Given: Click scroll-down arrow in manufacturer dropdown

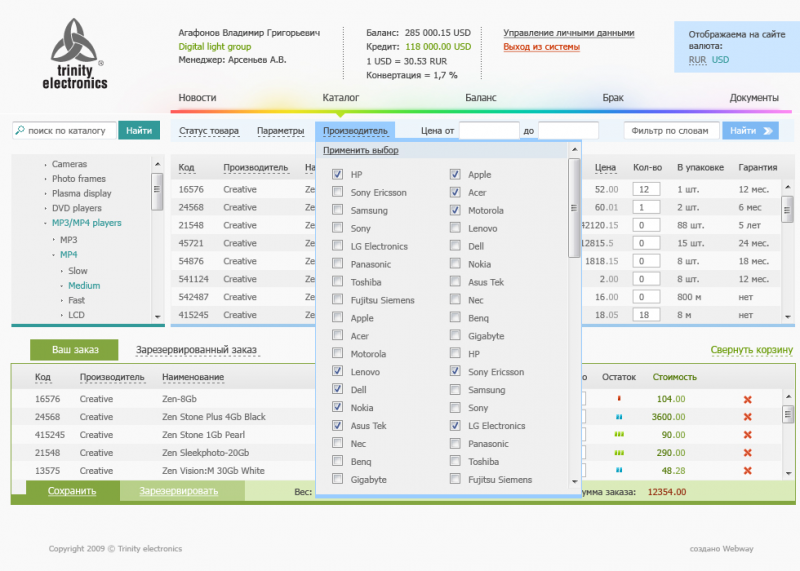Looking at the screenshot, I should tap(574, 481).
